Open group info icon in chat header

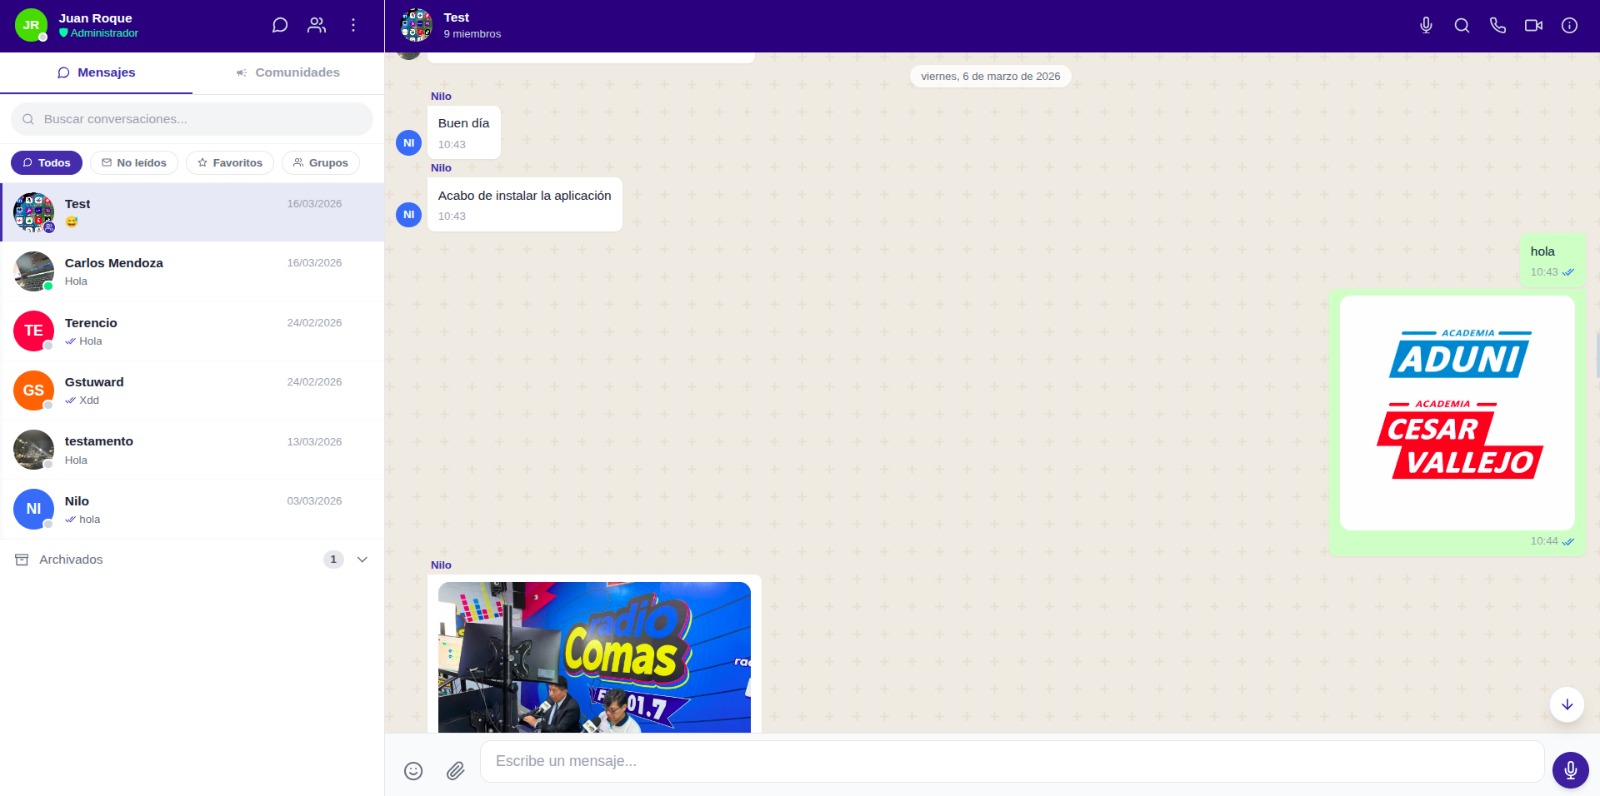(x=1570, y=25)
